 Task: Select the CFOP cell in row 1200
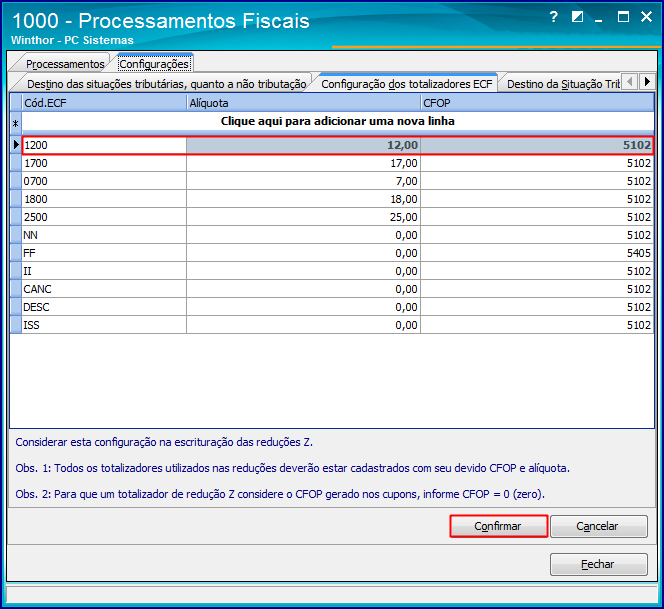coord(537,145)
